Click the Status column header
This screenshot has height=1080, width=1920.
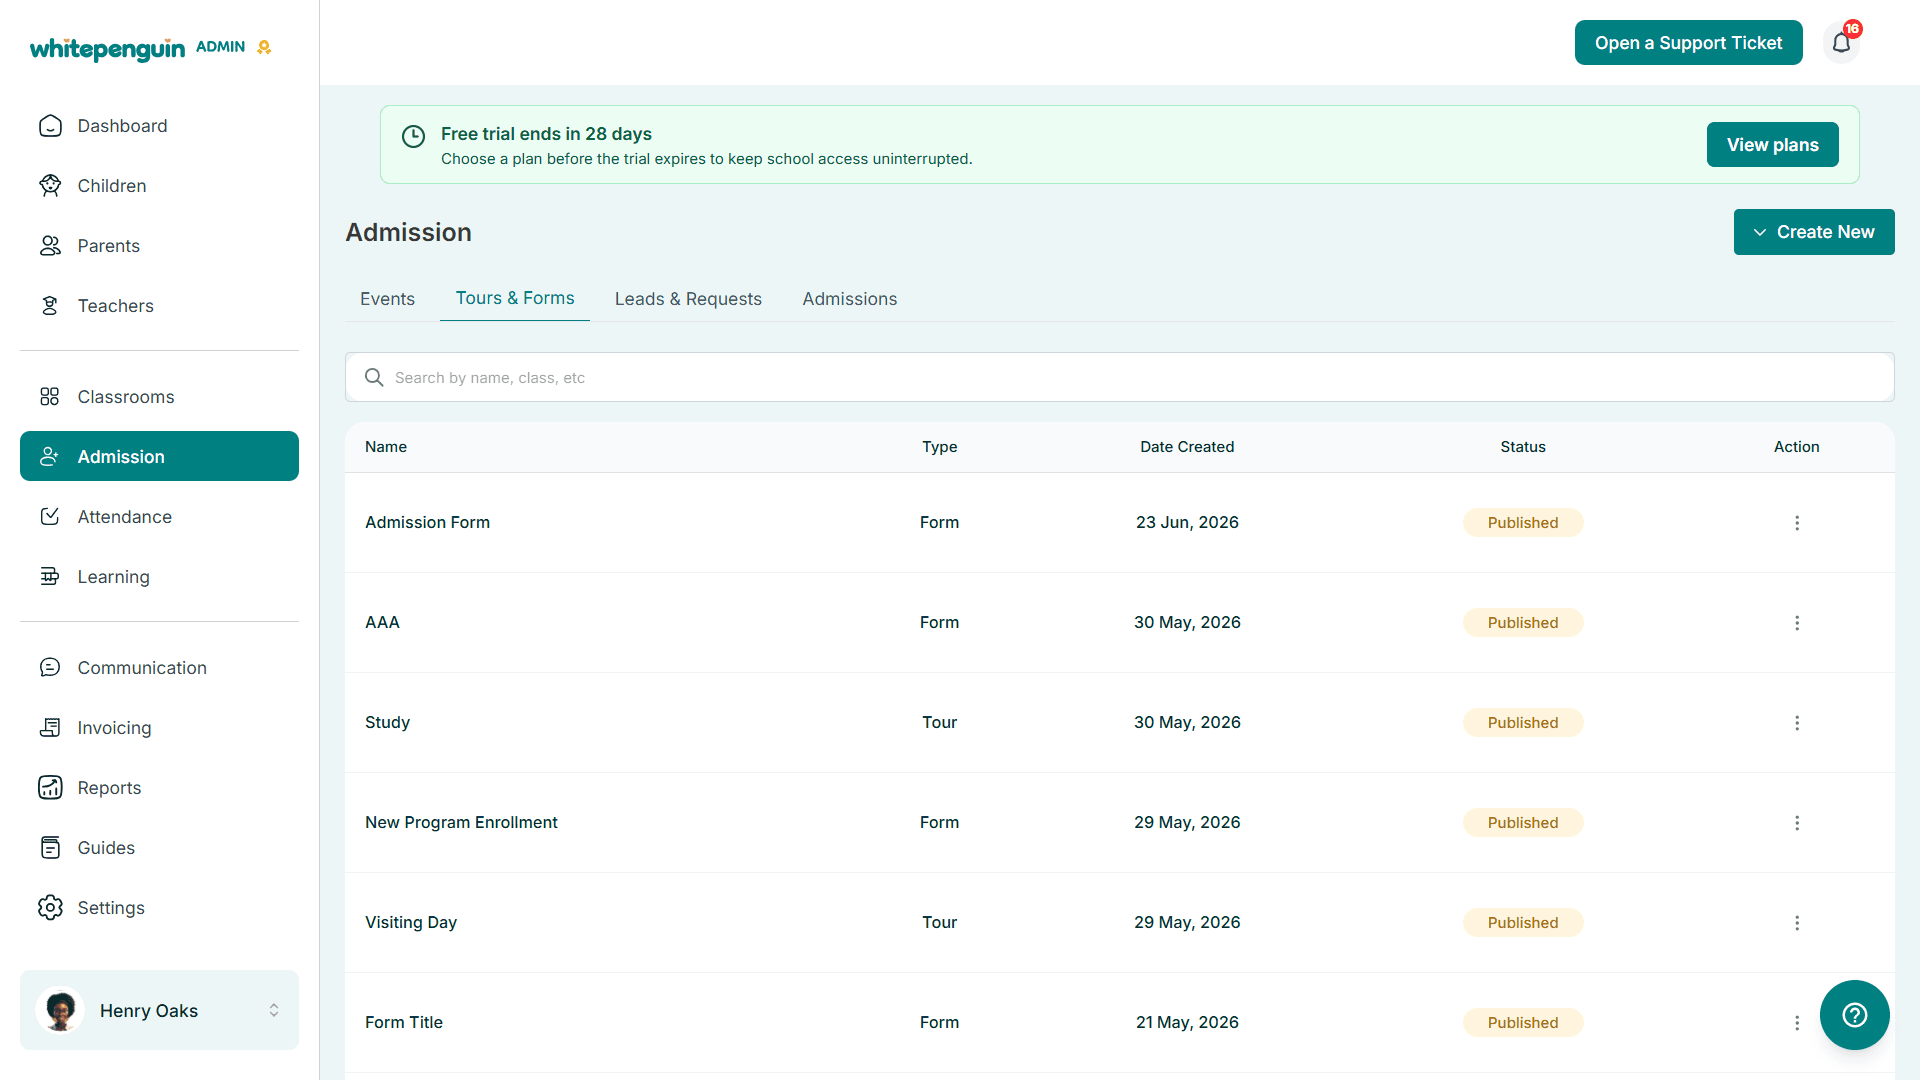point(1522,447)
